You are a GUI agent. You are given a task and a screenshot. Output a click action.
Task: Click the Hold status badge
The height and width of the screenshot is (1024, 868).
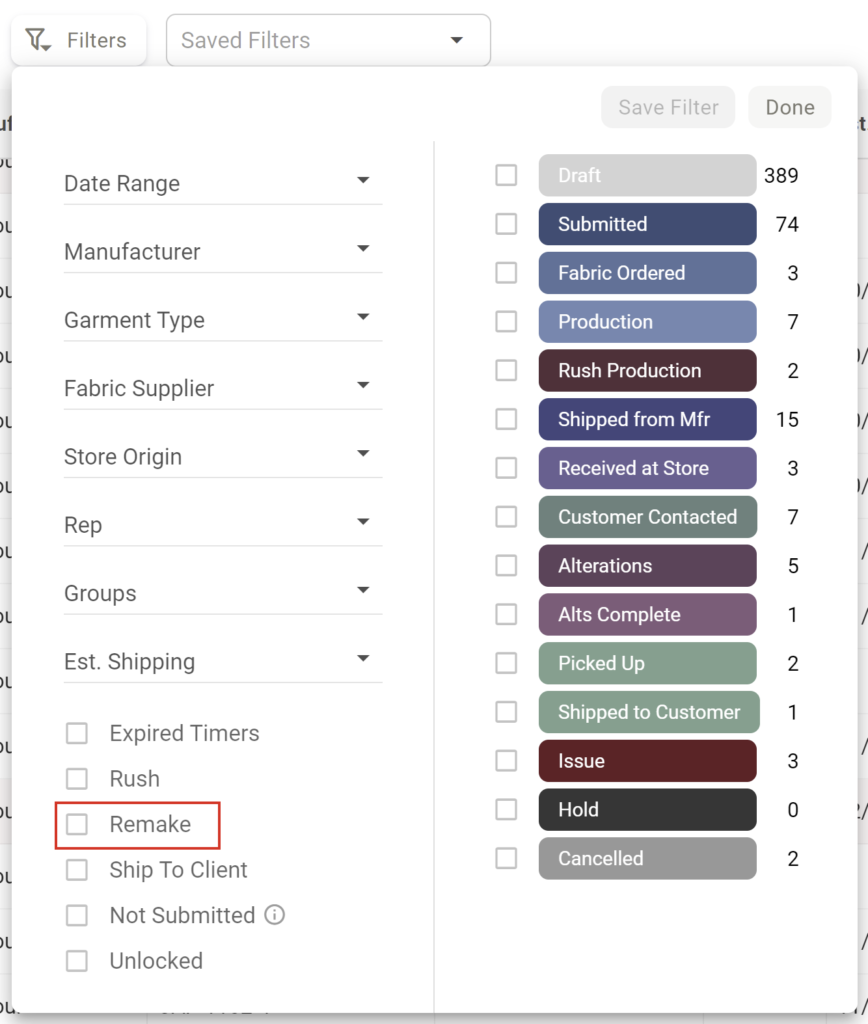647,810
